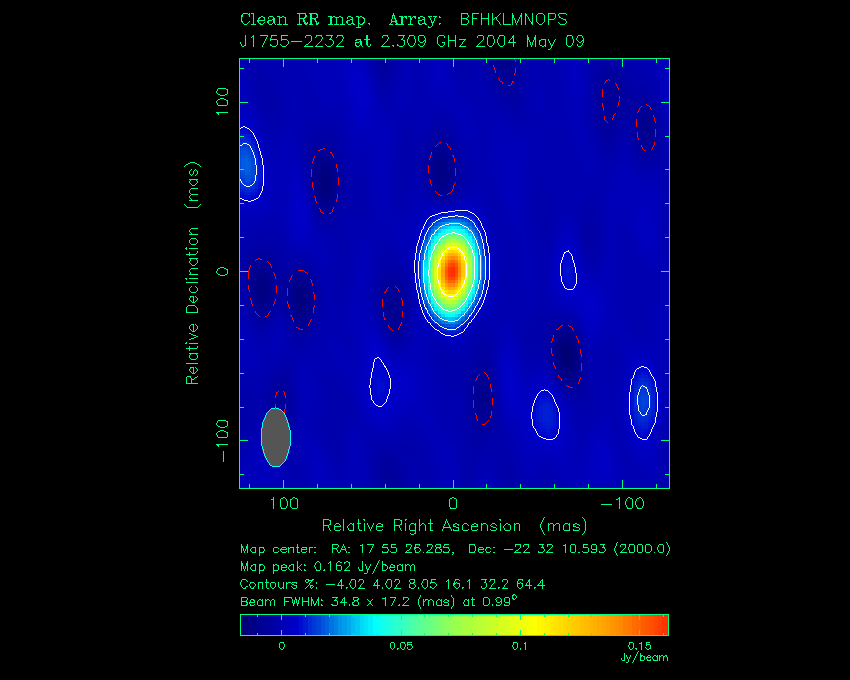
Task: Click the 'J1755-2232 at 2.309 GHz 2004 May 09' line
Action: pyautogui.click(x=412, y=41)
